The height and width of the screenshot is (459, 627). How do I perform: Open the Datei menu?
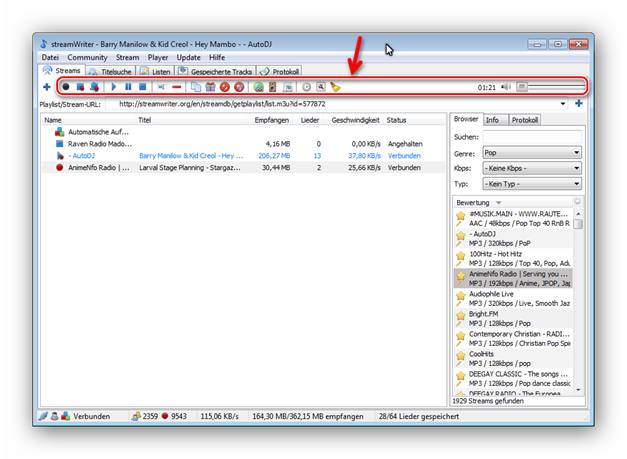[x=50, y=58]
